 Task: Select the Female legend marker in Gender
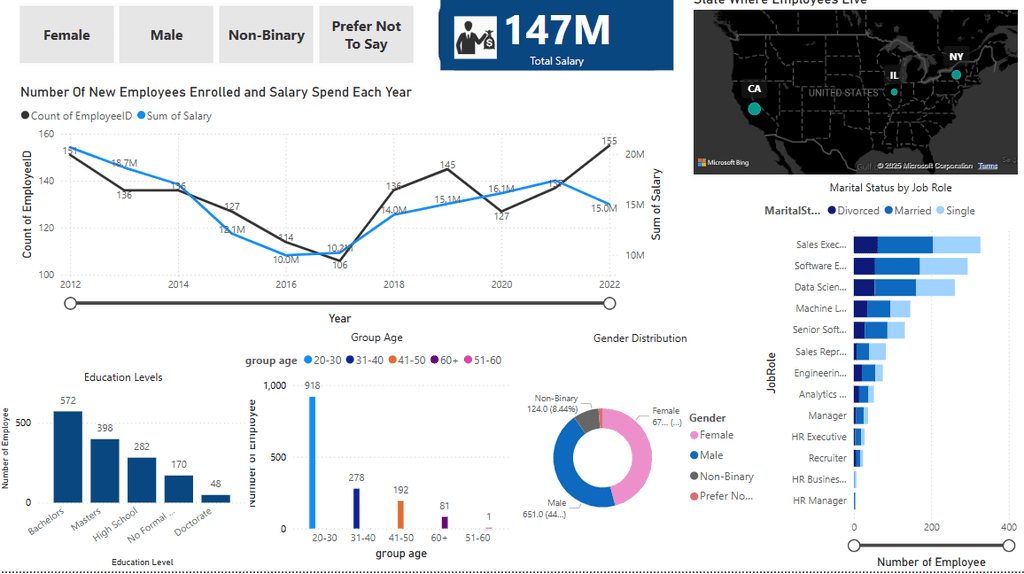(694, 435)
